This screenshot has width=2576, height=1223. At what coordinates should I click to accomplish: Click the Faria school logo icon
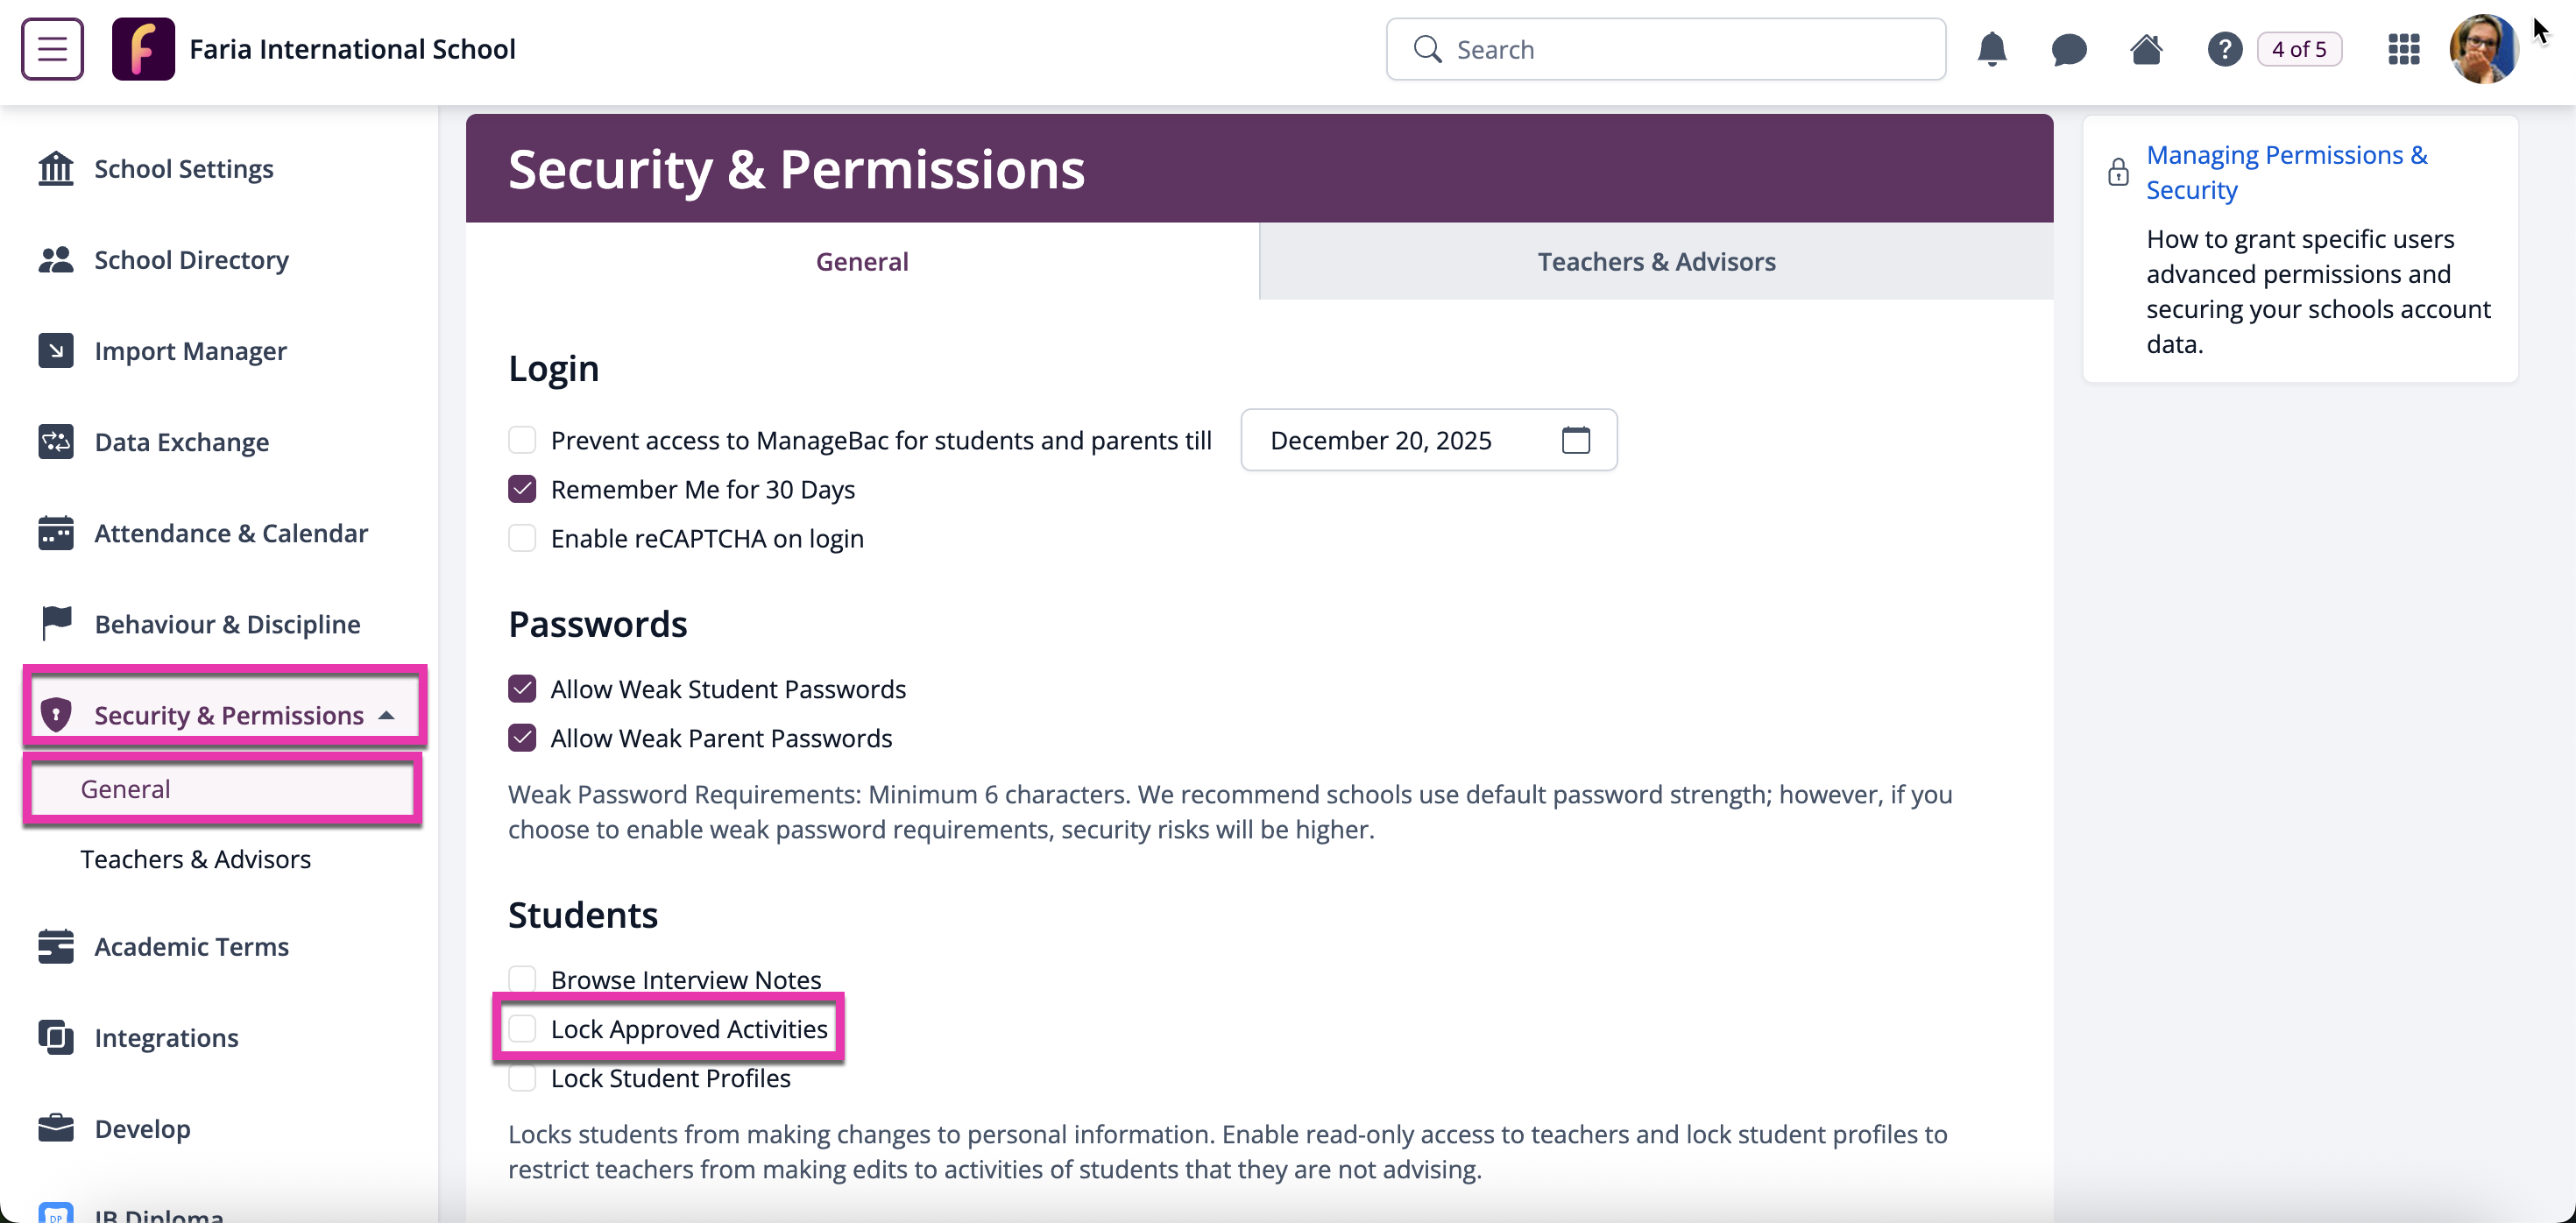143,49
